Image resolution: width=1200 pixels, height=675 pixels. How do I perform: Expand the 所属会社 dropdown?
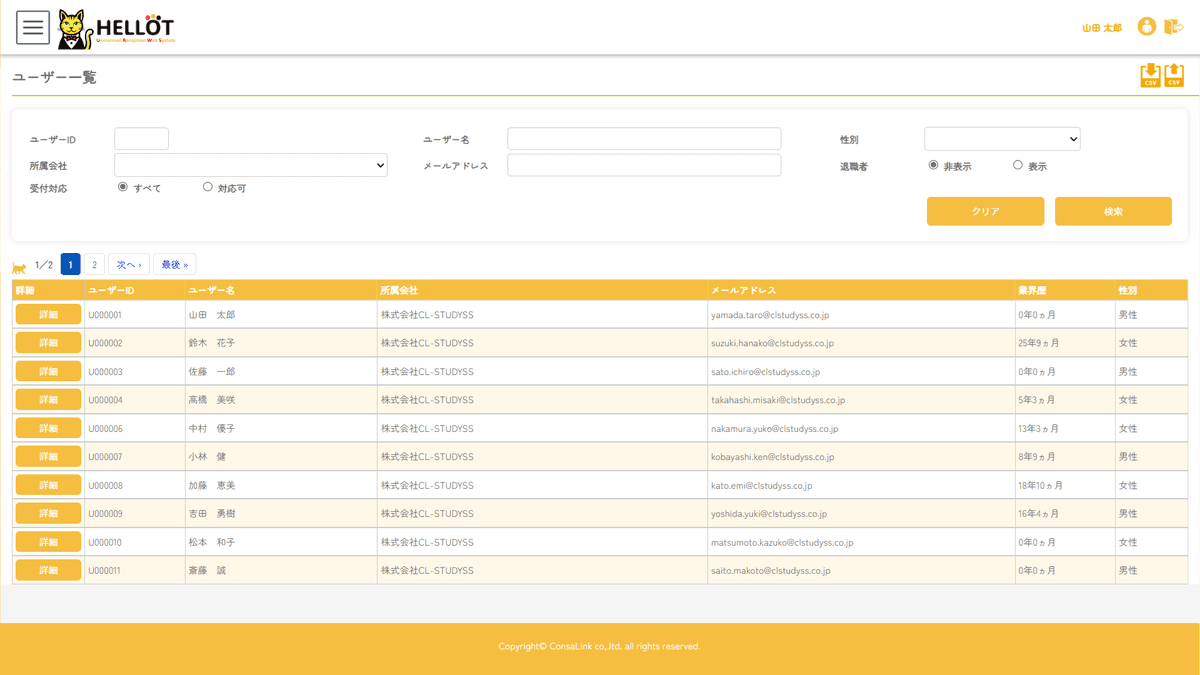coord(250,165)
